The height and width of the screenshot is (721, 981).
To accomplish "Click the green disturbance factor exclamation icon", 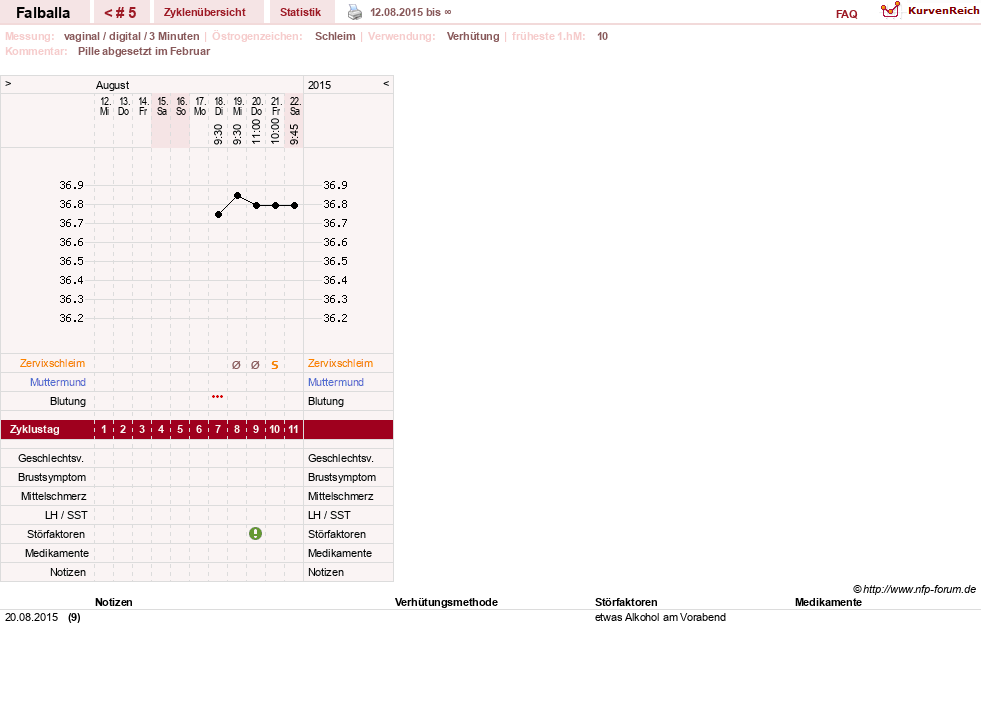I will 255,533.
